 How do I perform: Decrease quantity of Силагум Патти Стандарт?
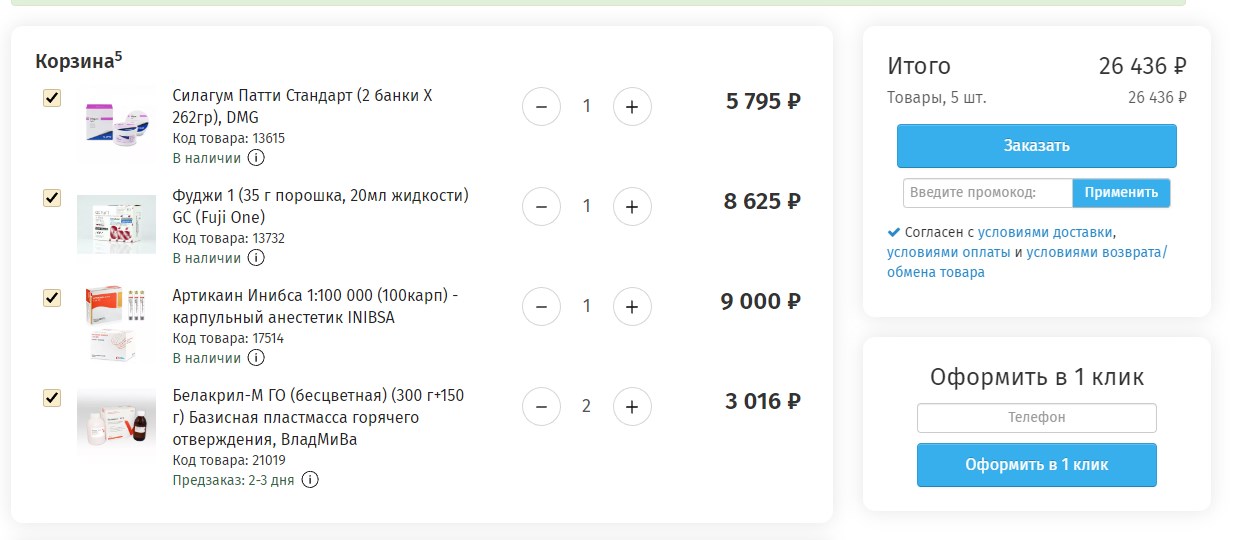[x=541, y=106]
